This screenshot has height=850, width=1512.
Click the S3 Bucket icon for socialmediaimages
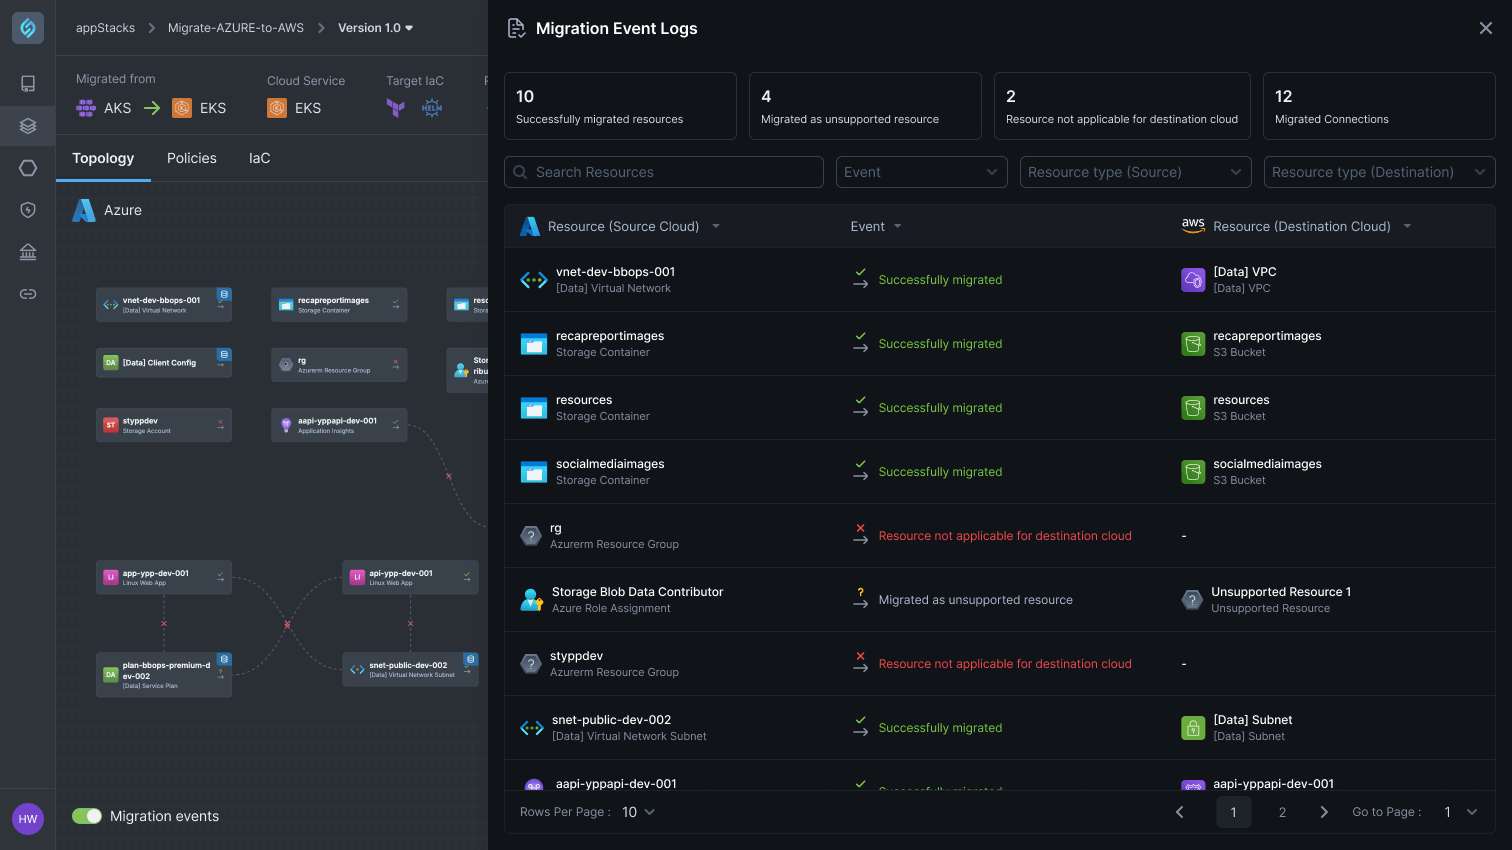tap(1193, 472)
